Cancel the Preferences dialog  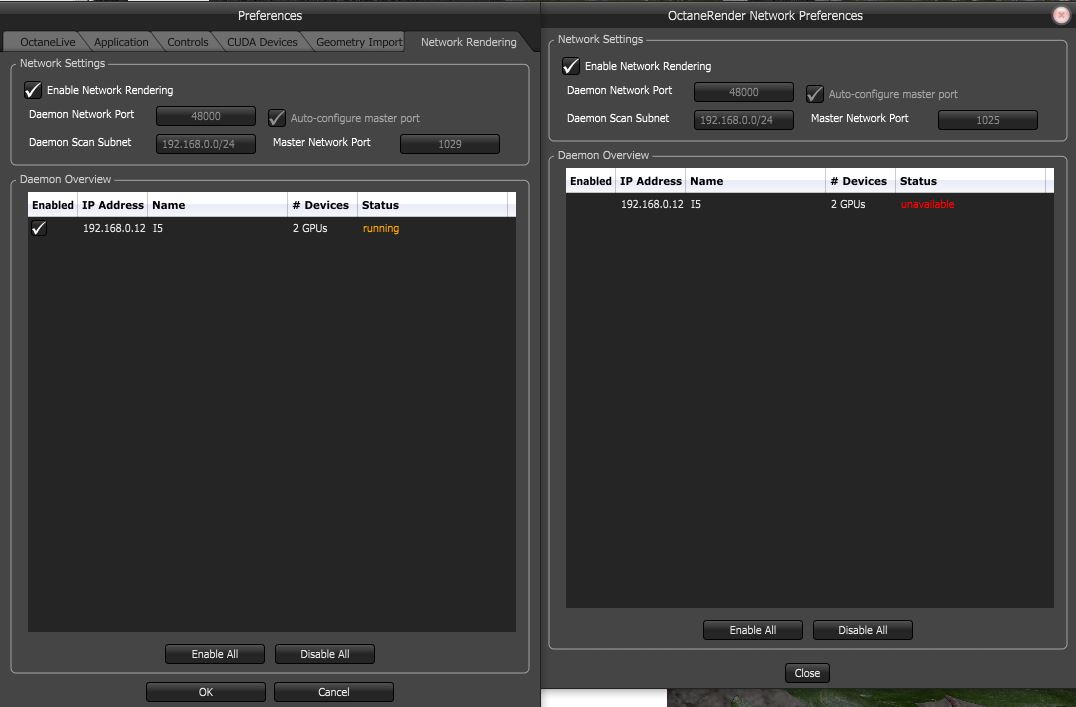pyautogui.click(x=334, y=692)
